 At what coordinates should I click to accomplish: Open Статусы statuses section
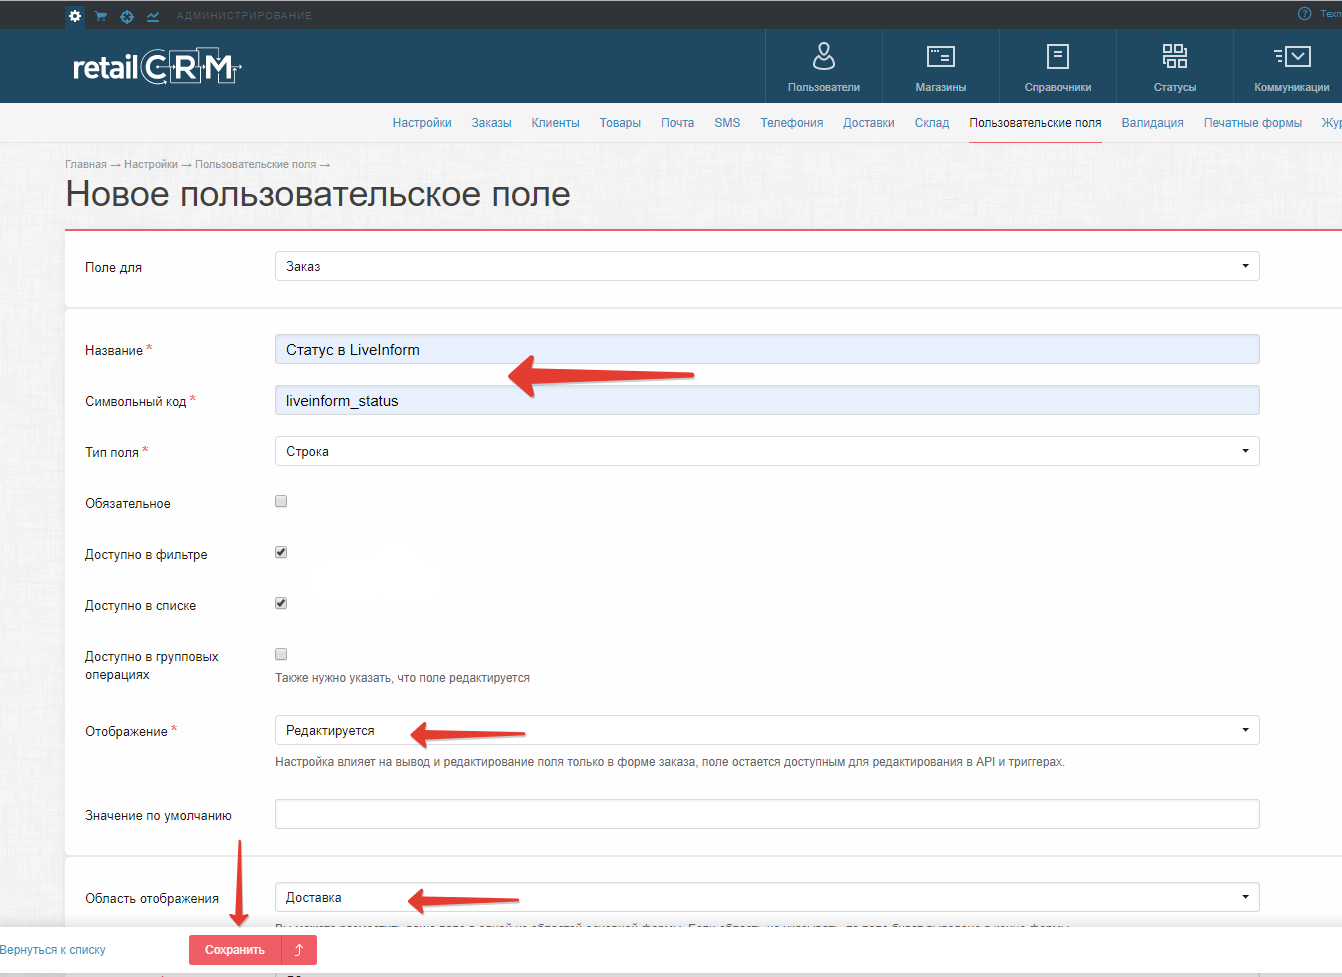click(x=1175, y=66)
